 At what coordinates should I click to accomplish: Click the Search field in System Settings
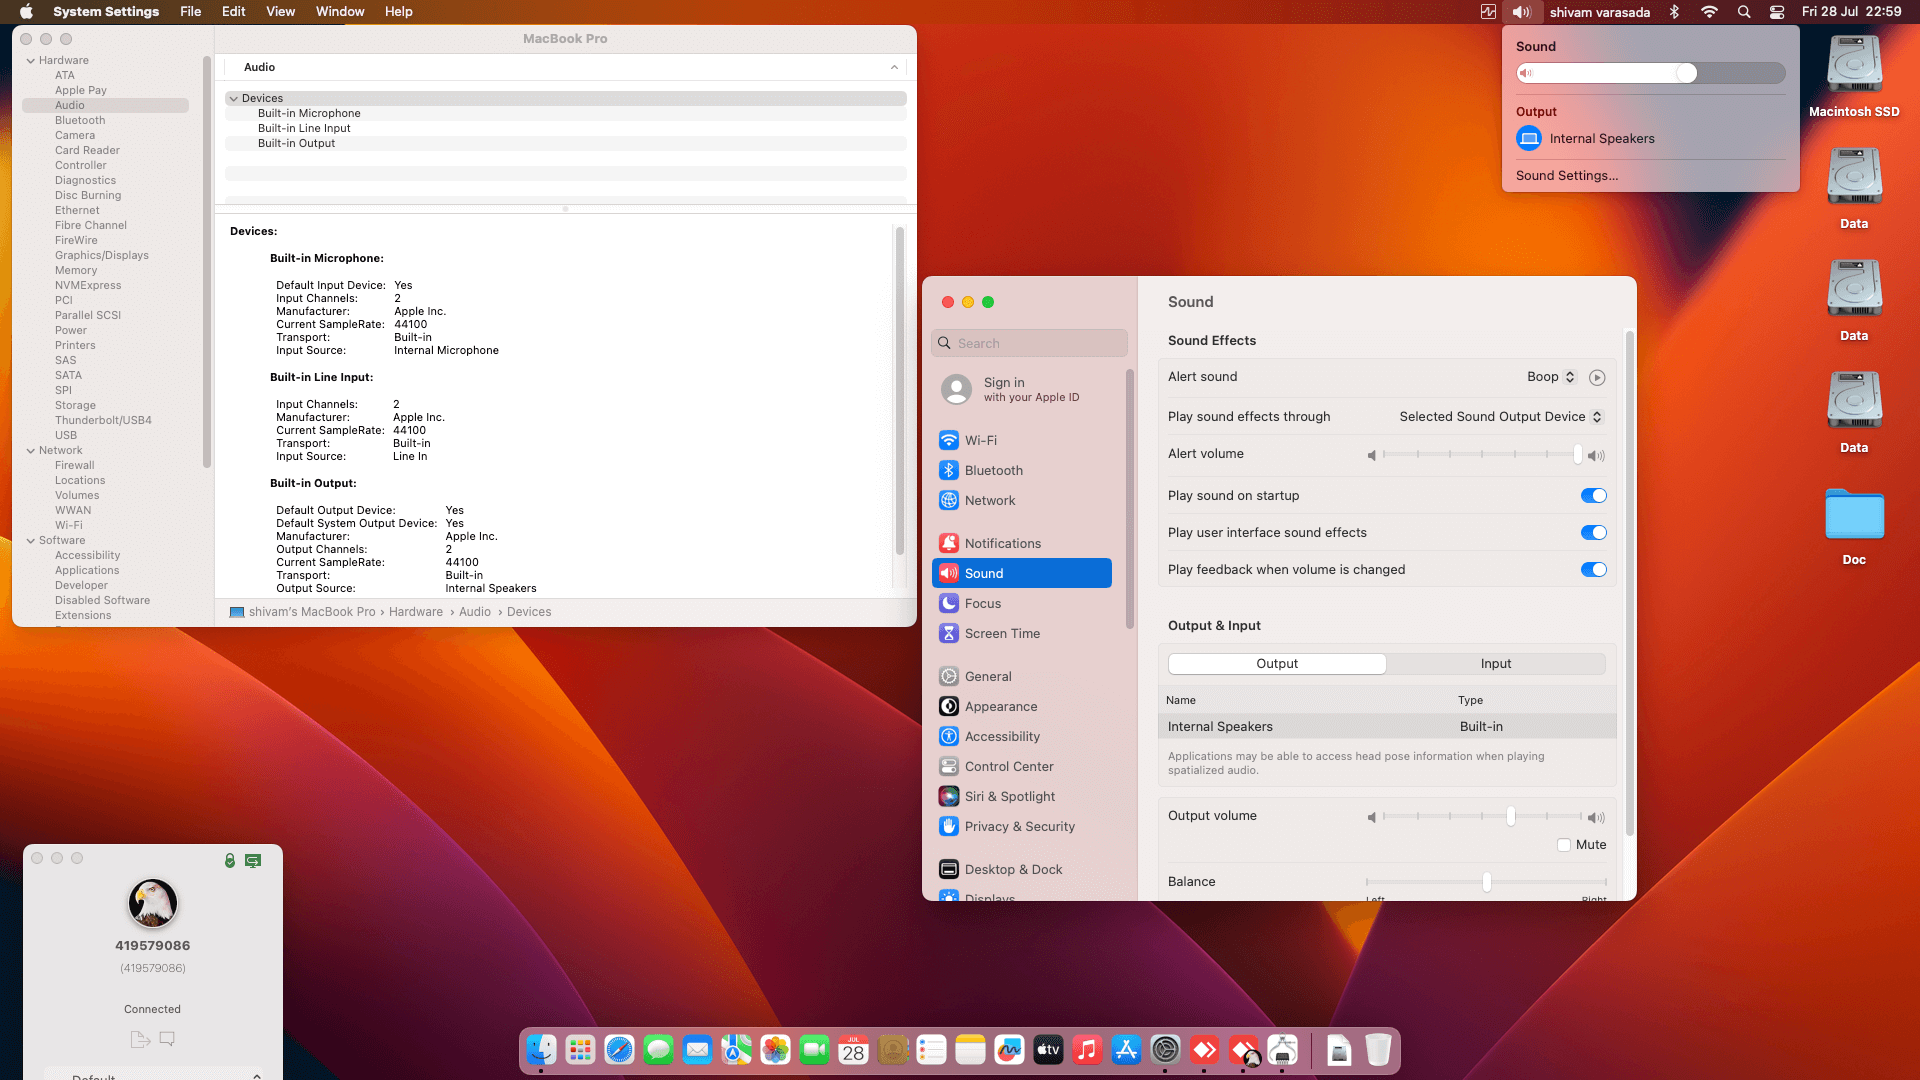1029,343
